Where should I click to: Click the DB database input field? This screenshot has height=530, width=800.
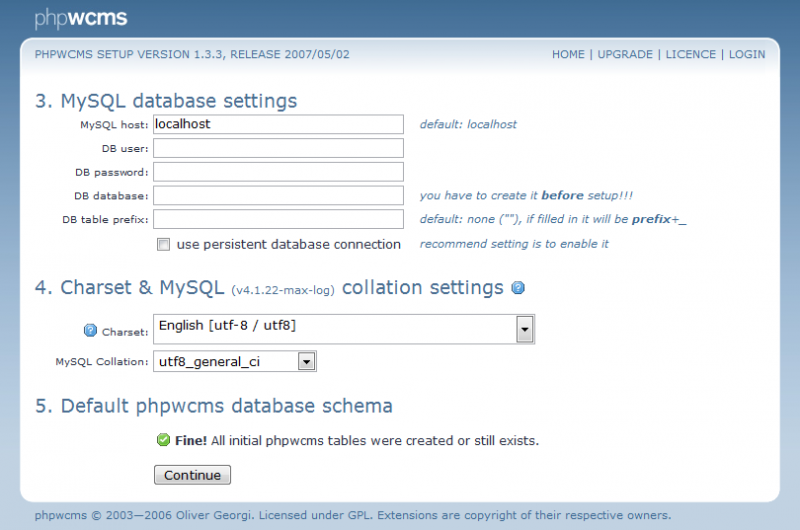coord(278,196)
